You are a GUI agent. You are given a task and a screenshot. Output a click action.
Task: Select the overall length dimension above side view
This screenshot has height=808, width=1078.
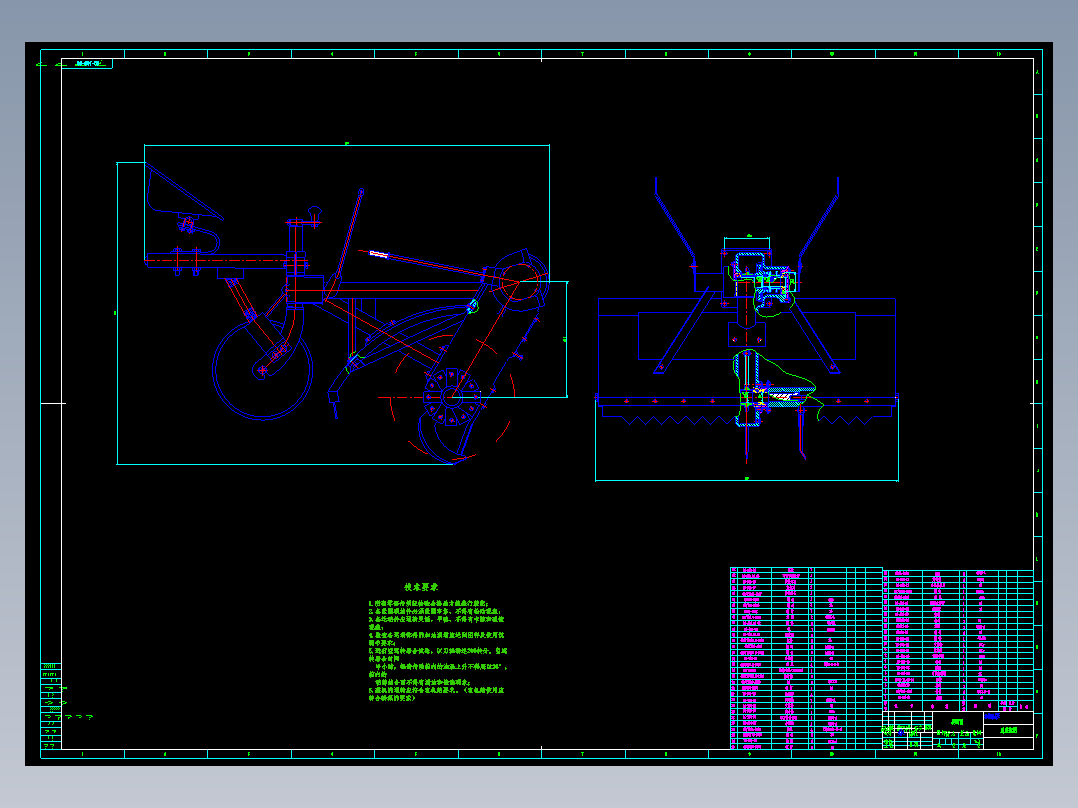point(346,145)
